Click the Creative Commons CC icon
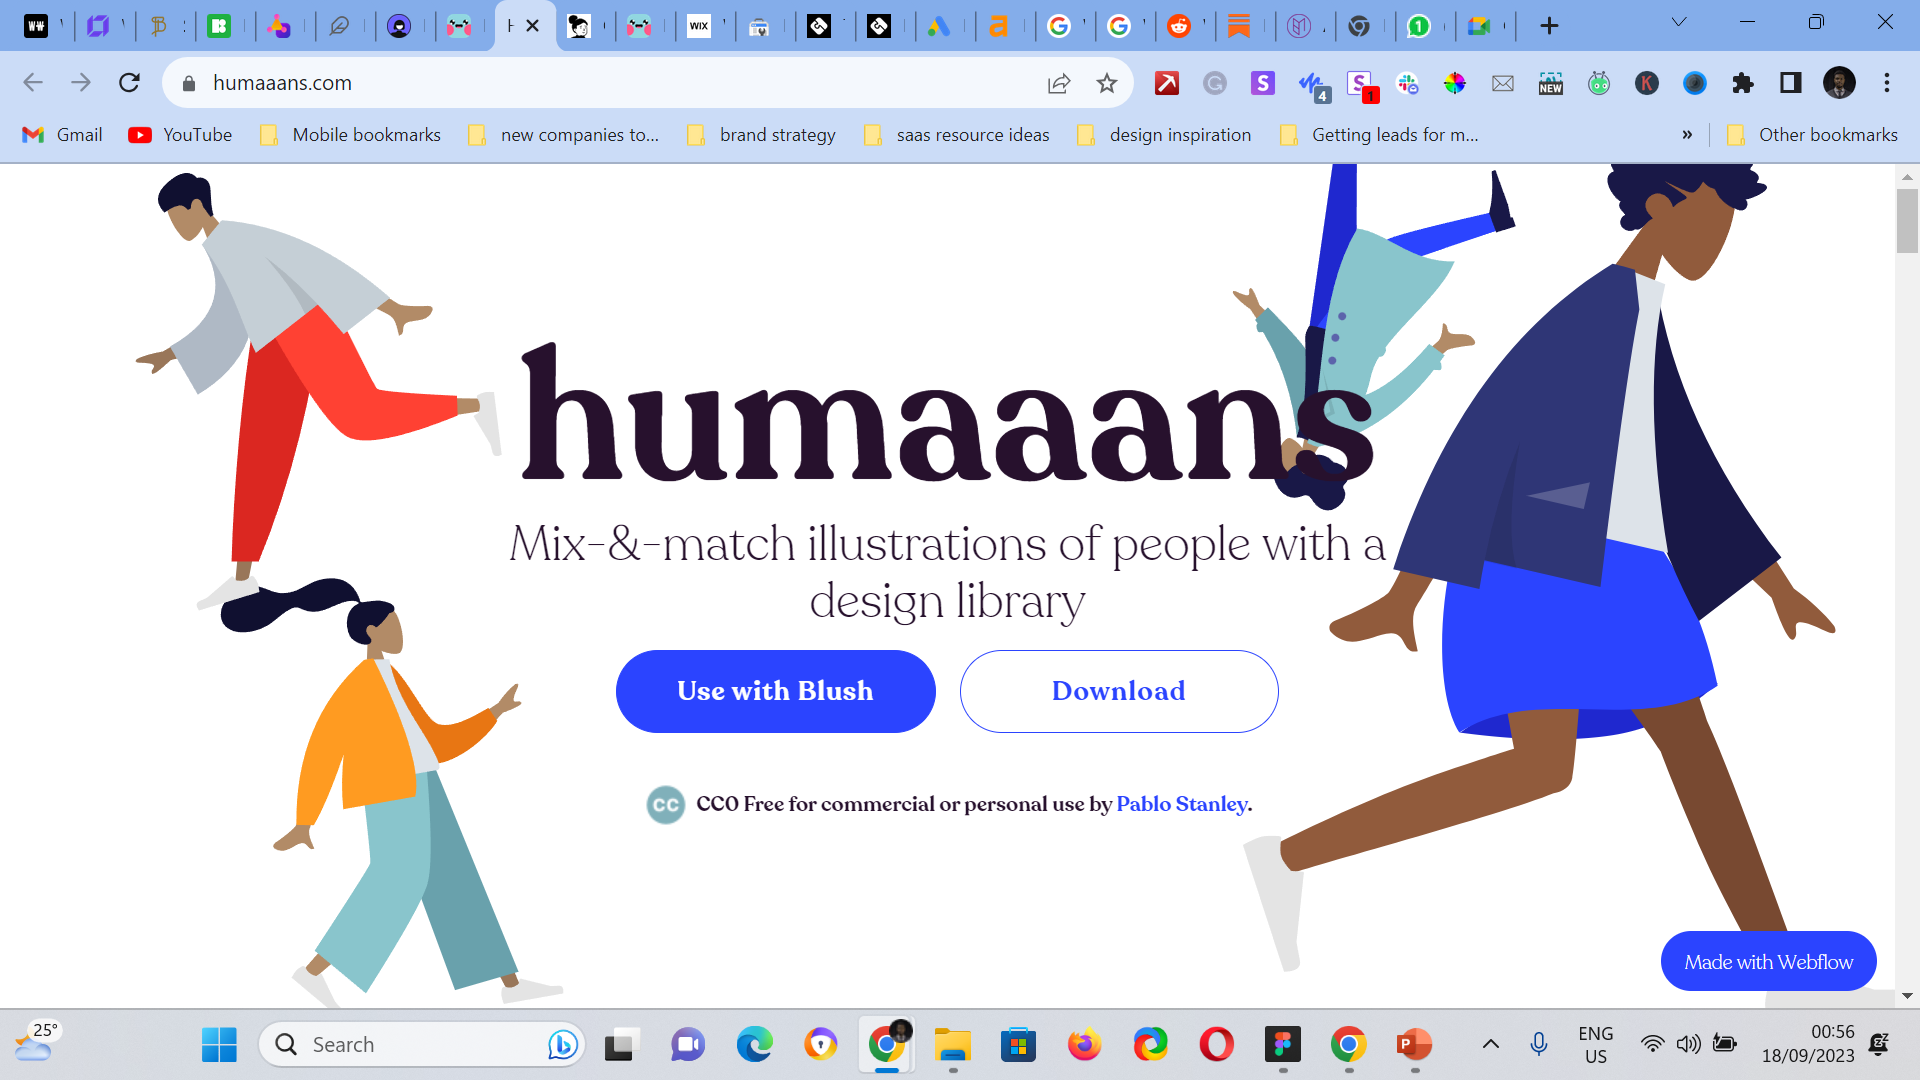 tap(665, 805)
